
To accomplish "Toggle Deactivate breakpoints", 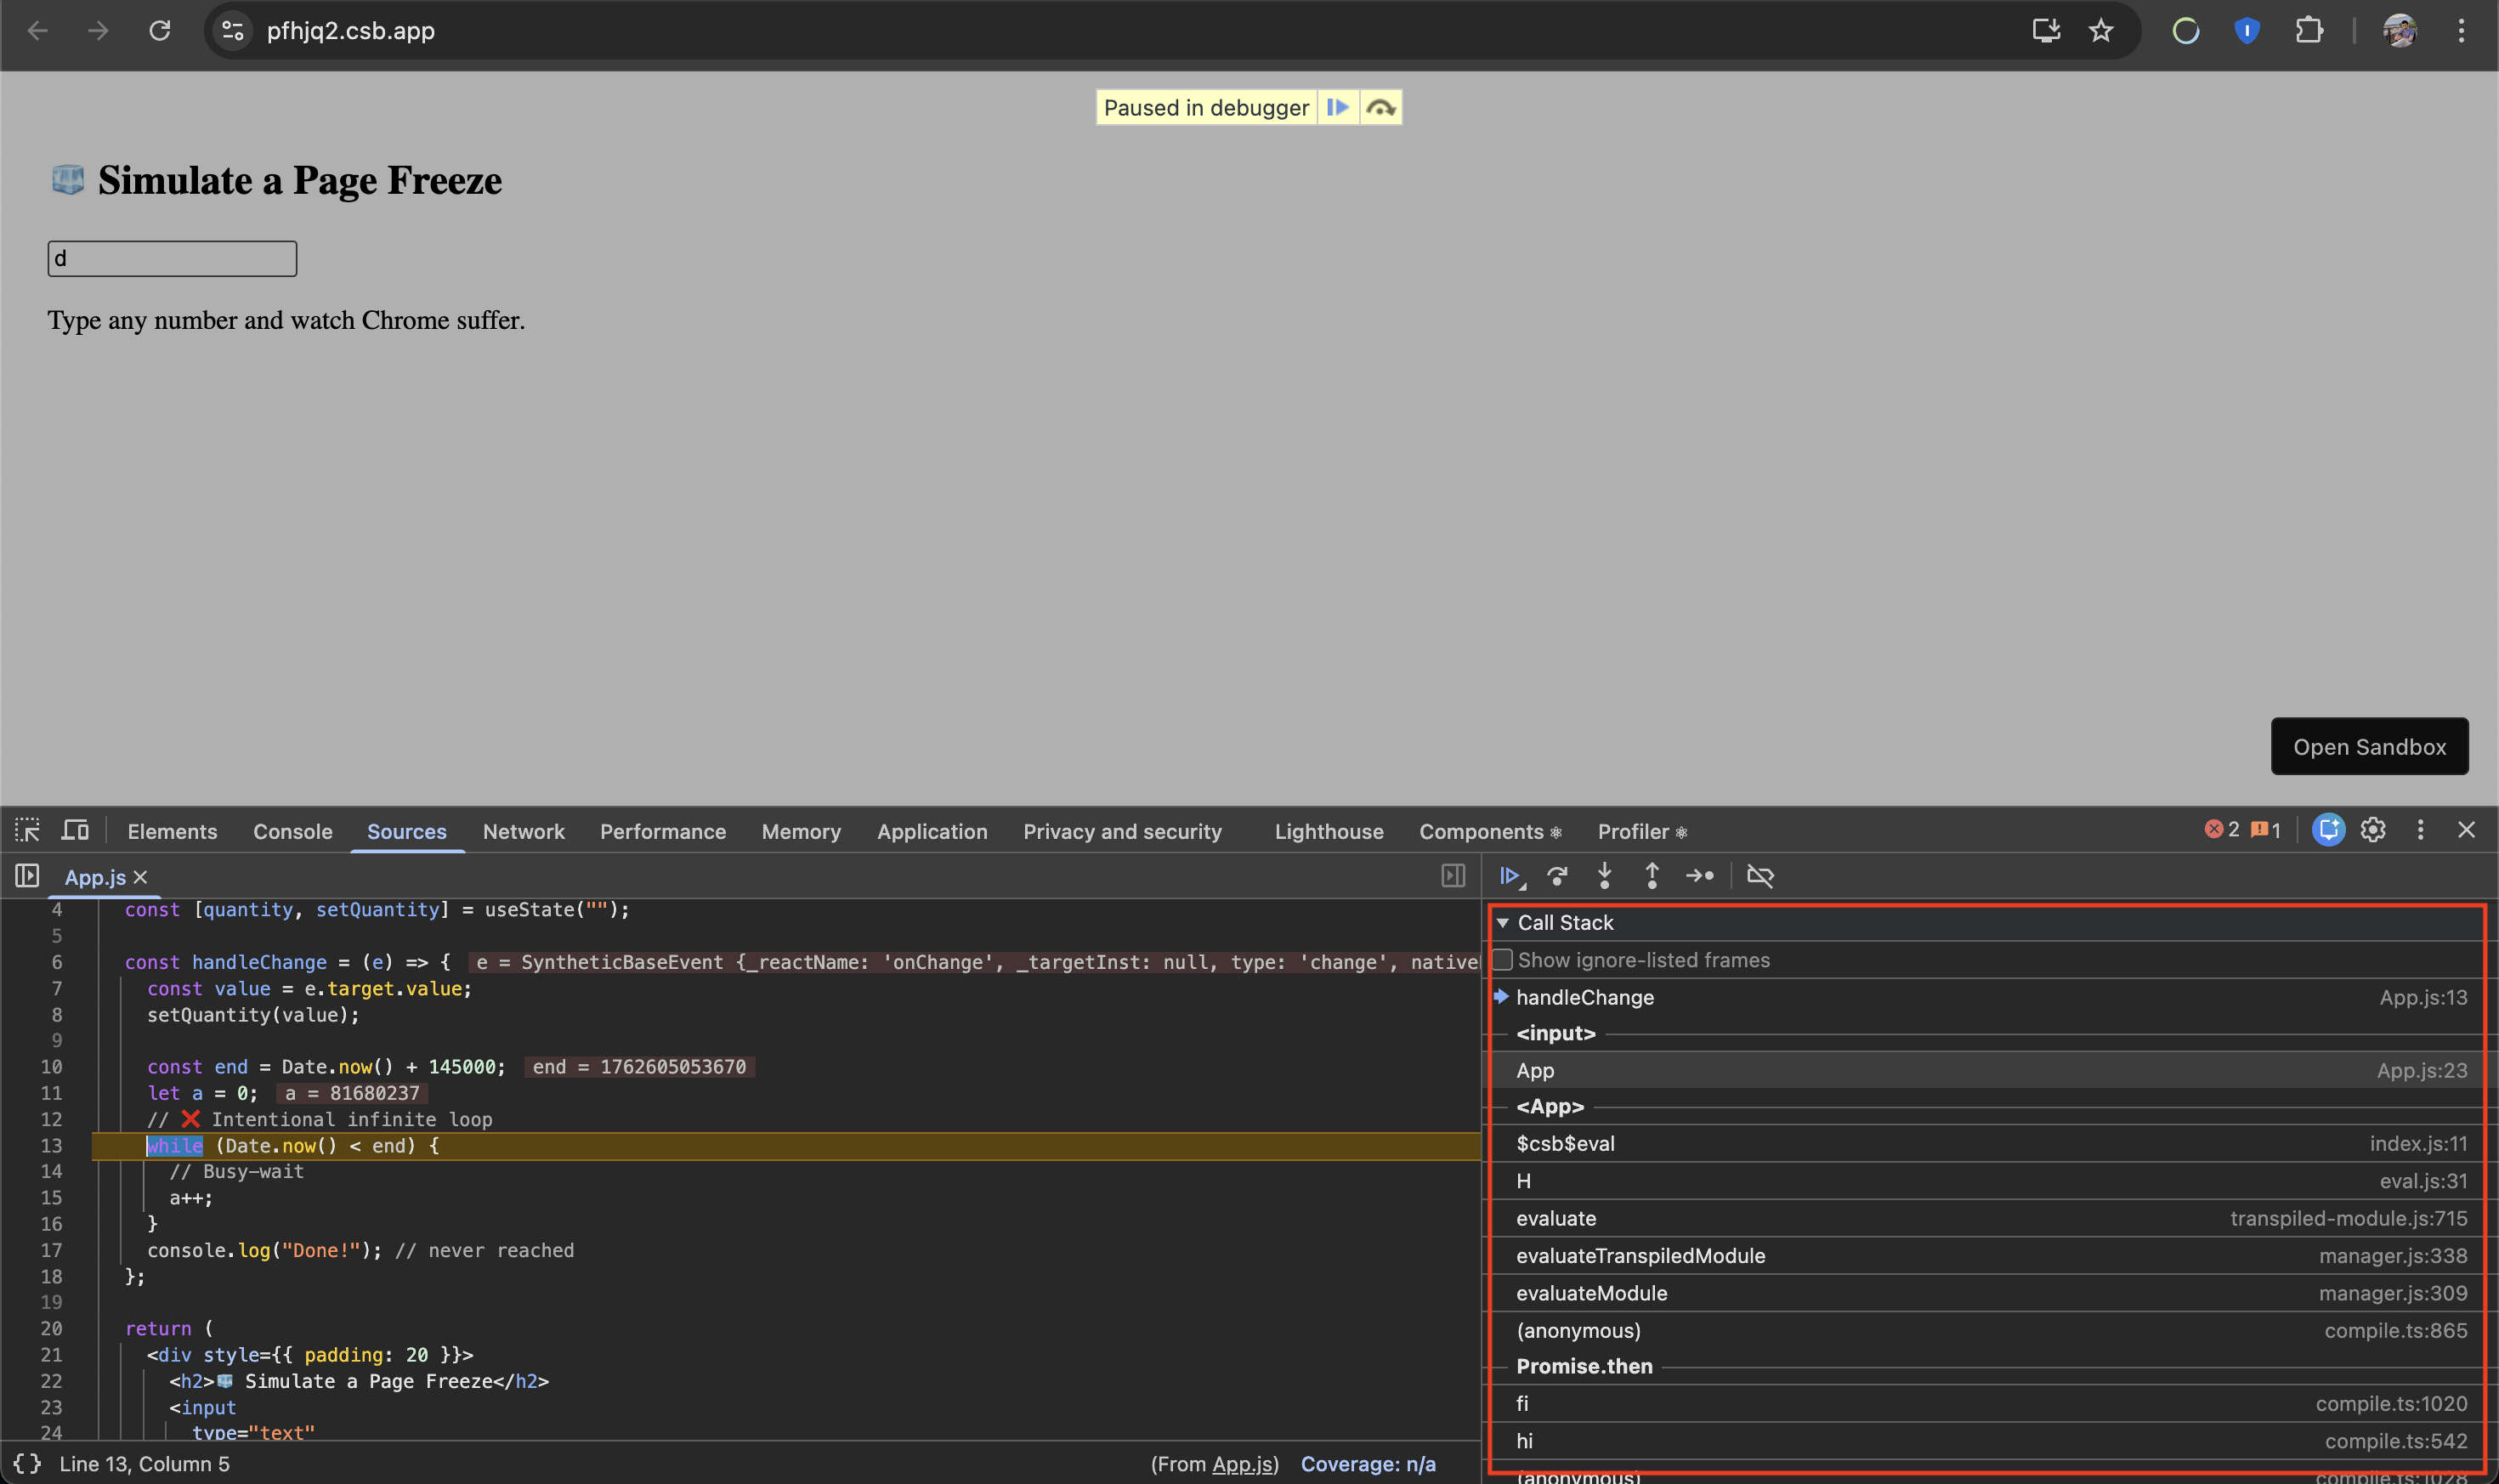I will 1760,875.
